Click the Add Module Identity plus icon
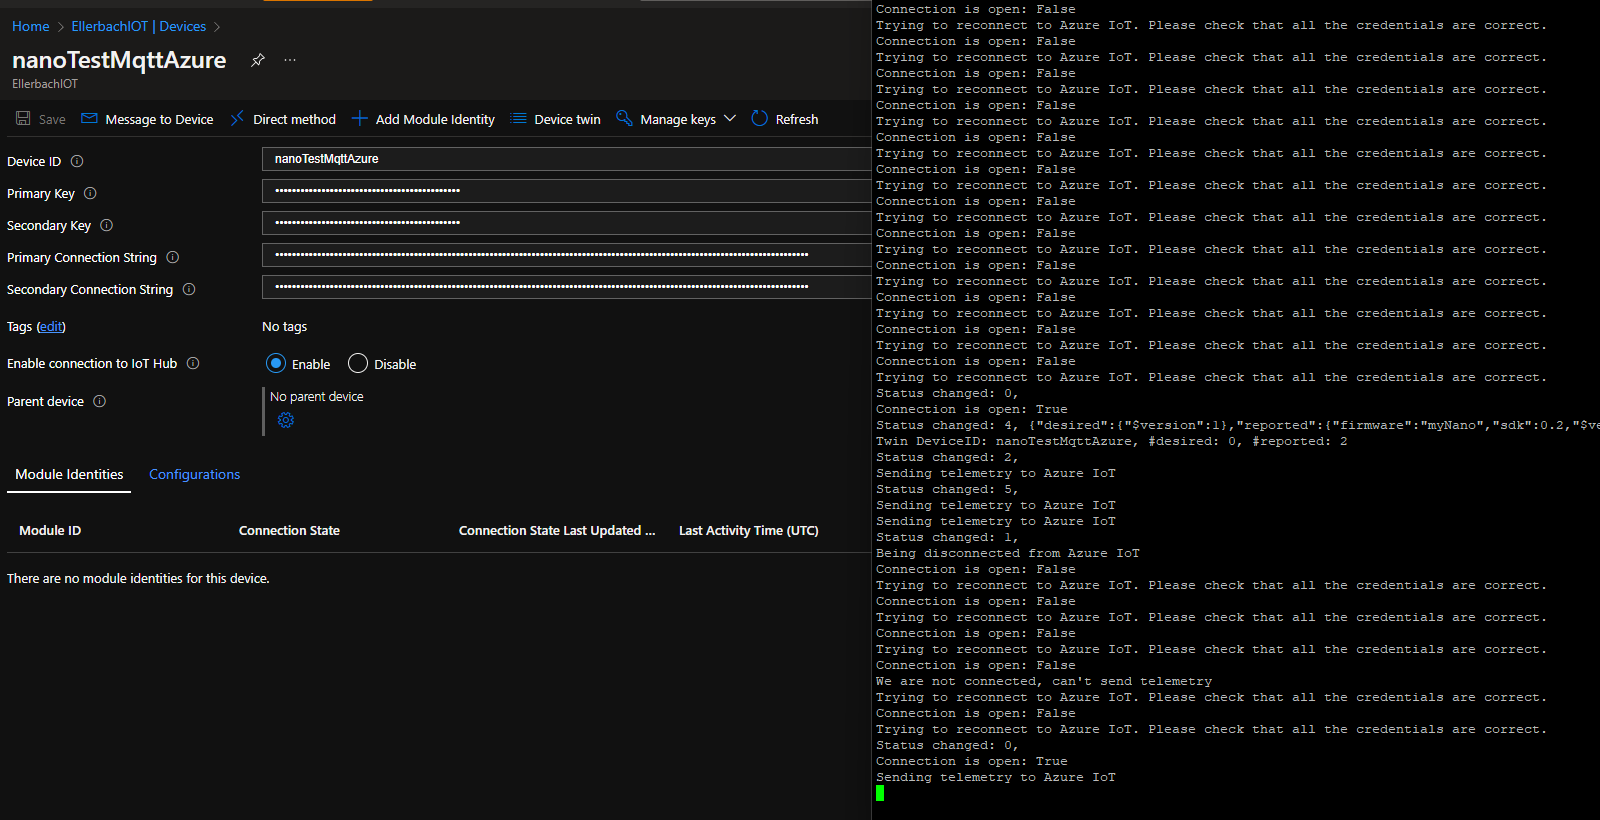Screen dimensions: 1600x820 pos(360,118)
